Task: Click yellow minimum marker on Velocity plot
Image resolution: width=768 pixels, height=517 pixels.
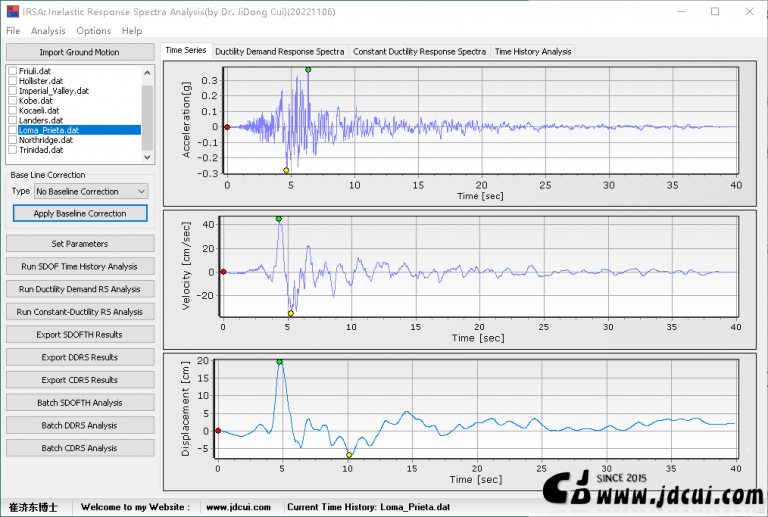Action: click(x=291, y=313)
